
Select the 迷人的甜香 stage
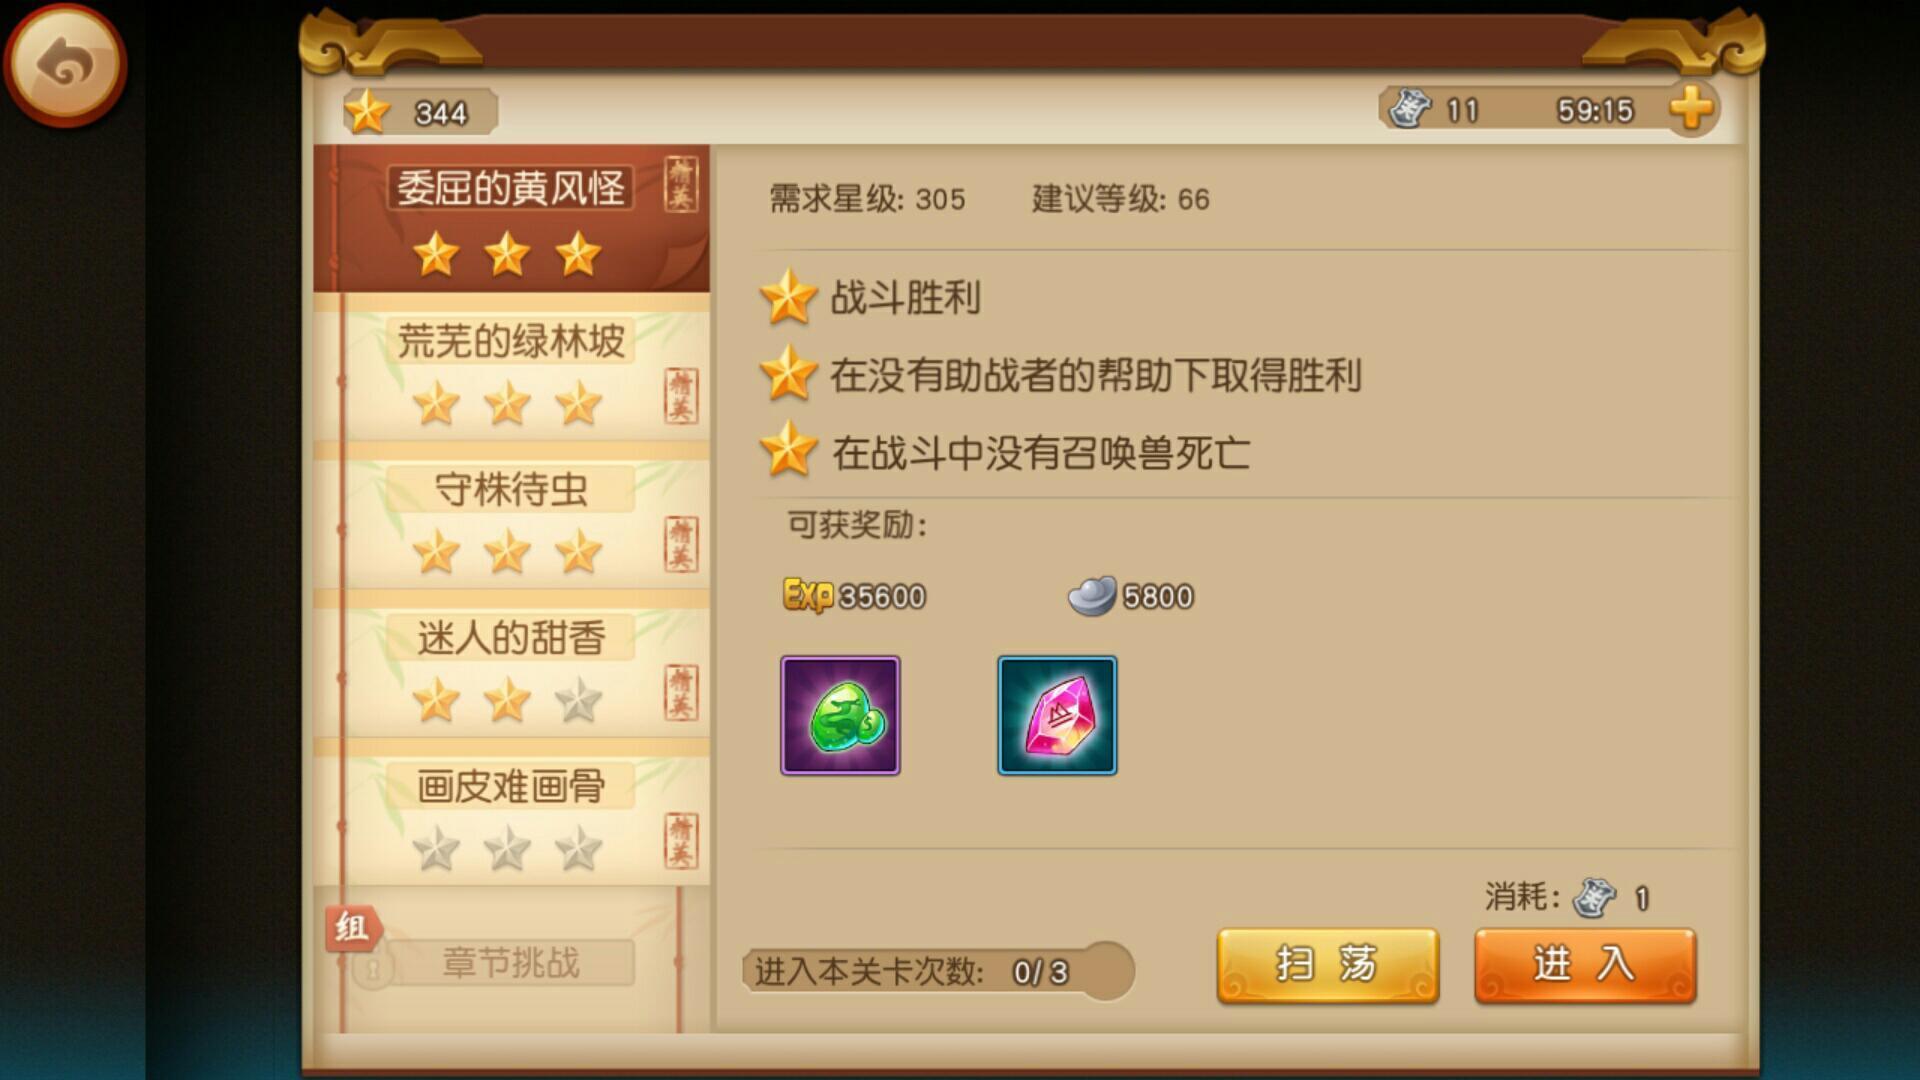[x=511, y=664]
